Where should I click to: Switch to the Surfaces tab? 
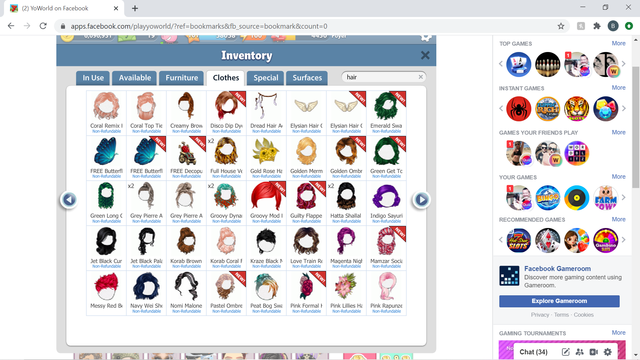[307, 78]
